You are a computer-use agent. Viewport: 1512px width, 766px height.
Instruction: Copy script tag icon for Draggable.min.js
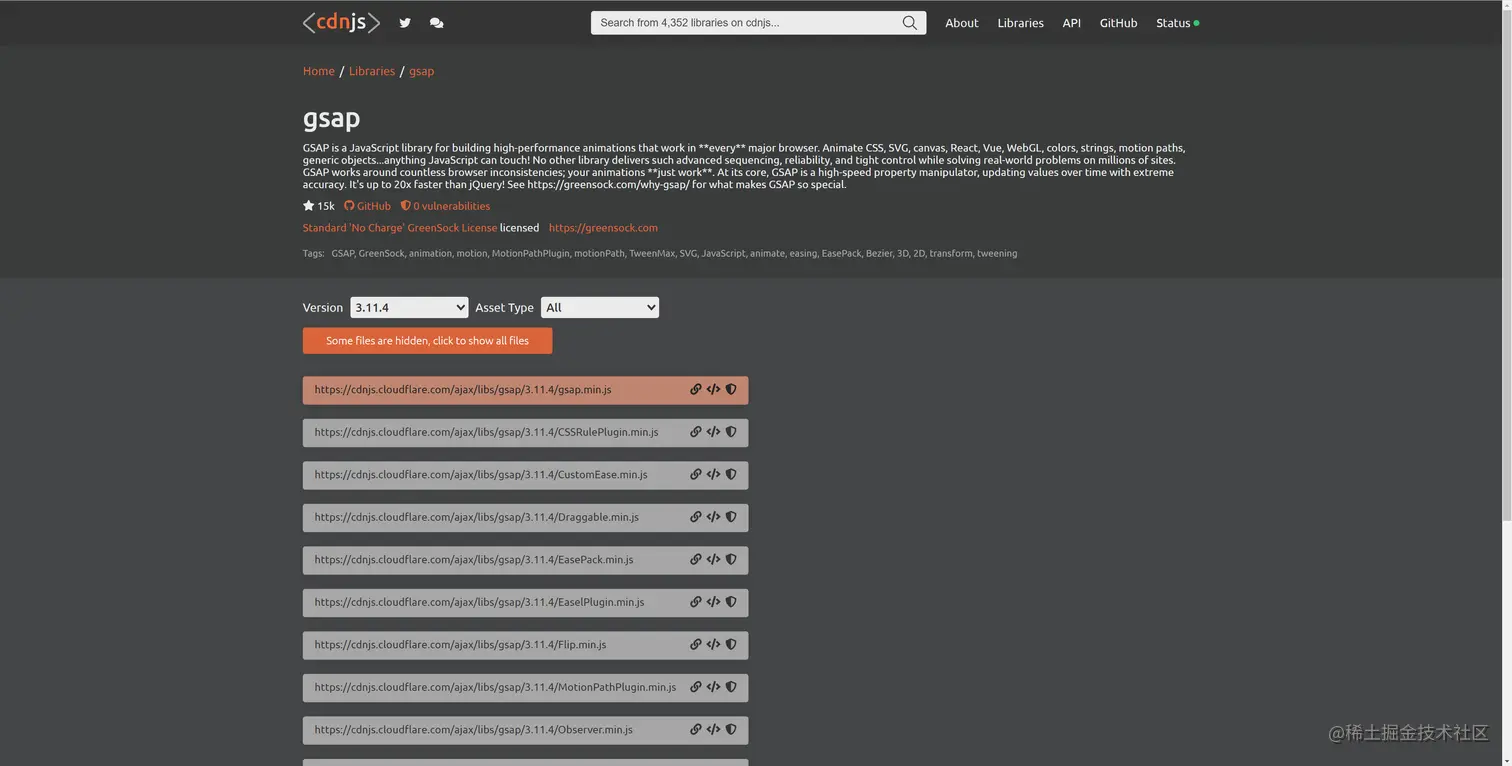[x=713, y=517]
